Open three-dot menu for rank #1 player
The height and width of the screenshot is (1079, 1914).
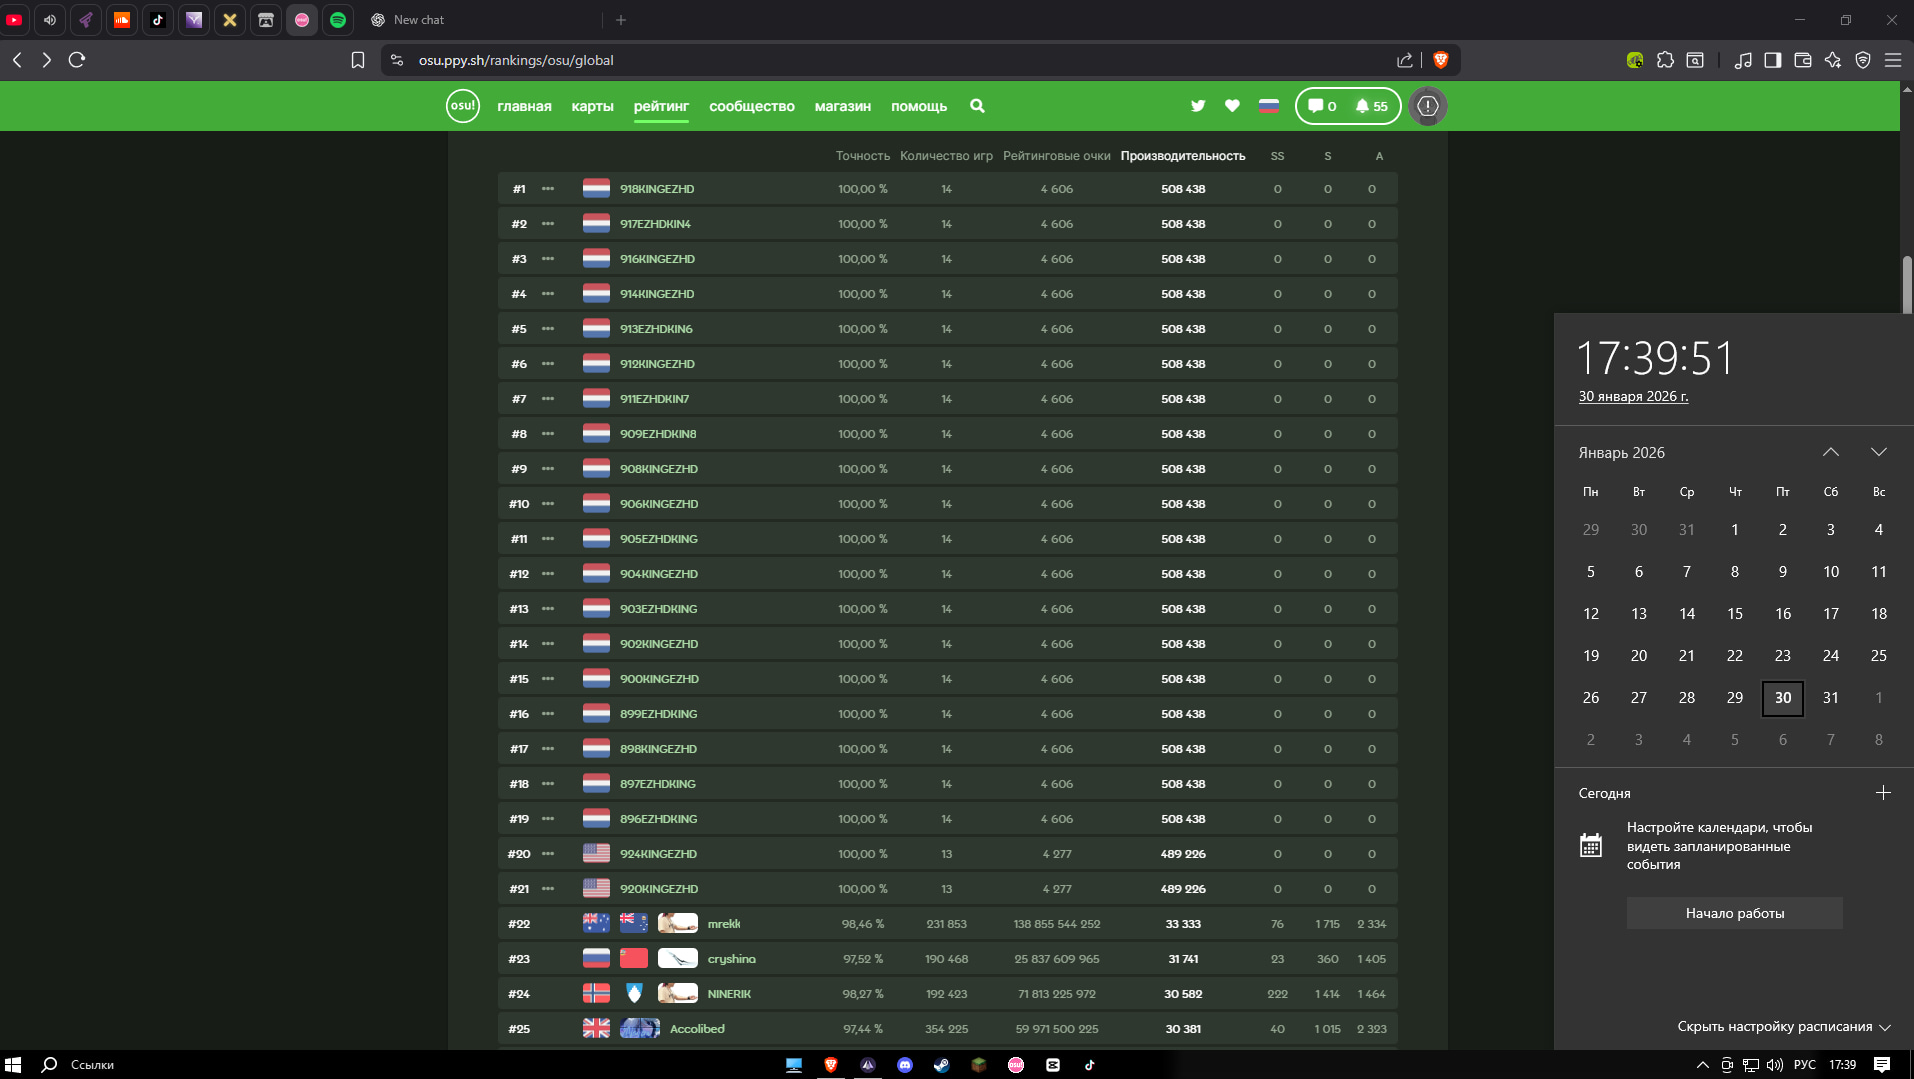click(x=548, y=189)
